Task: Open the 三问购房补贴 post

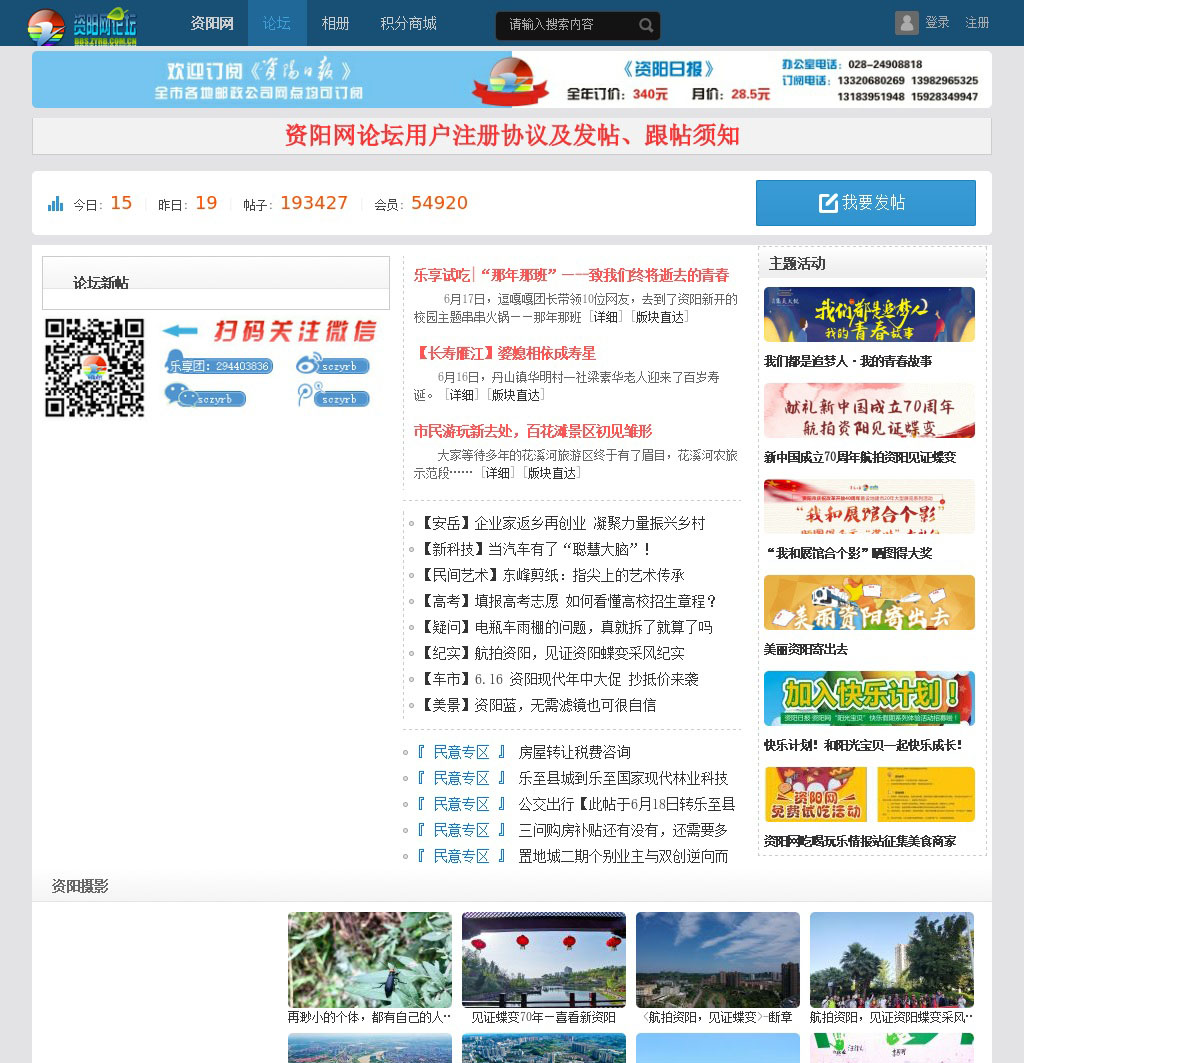Action: click(623, 830)
